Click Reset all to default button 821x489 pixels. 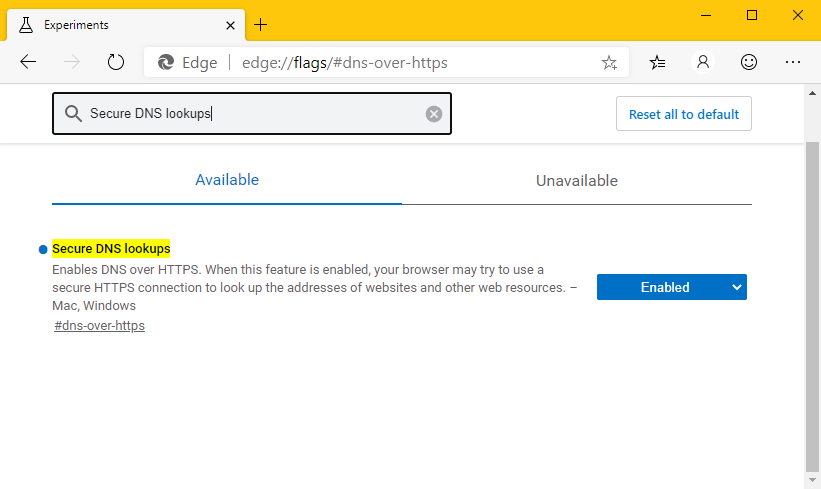click(683, 114)
